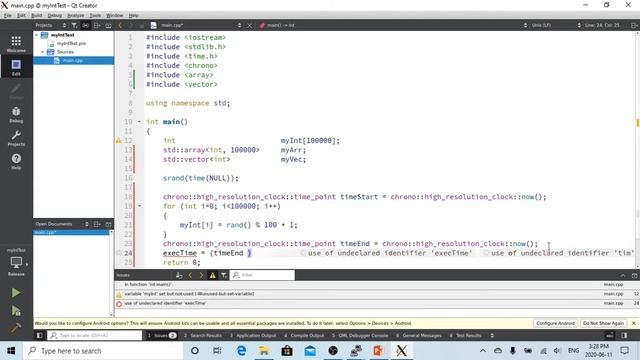This screenshot has height=360, width=640.
Task: Start debugging with the bug-arrow button
Action: coord(16,311)
